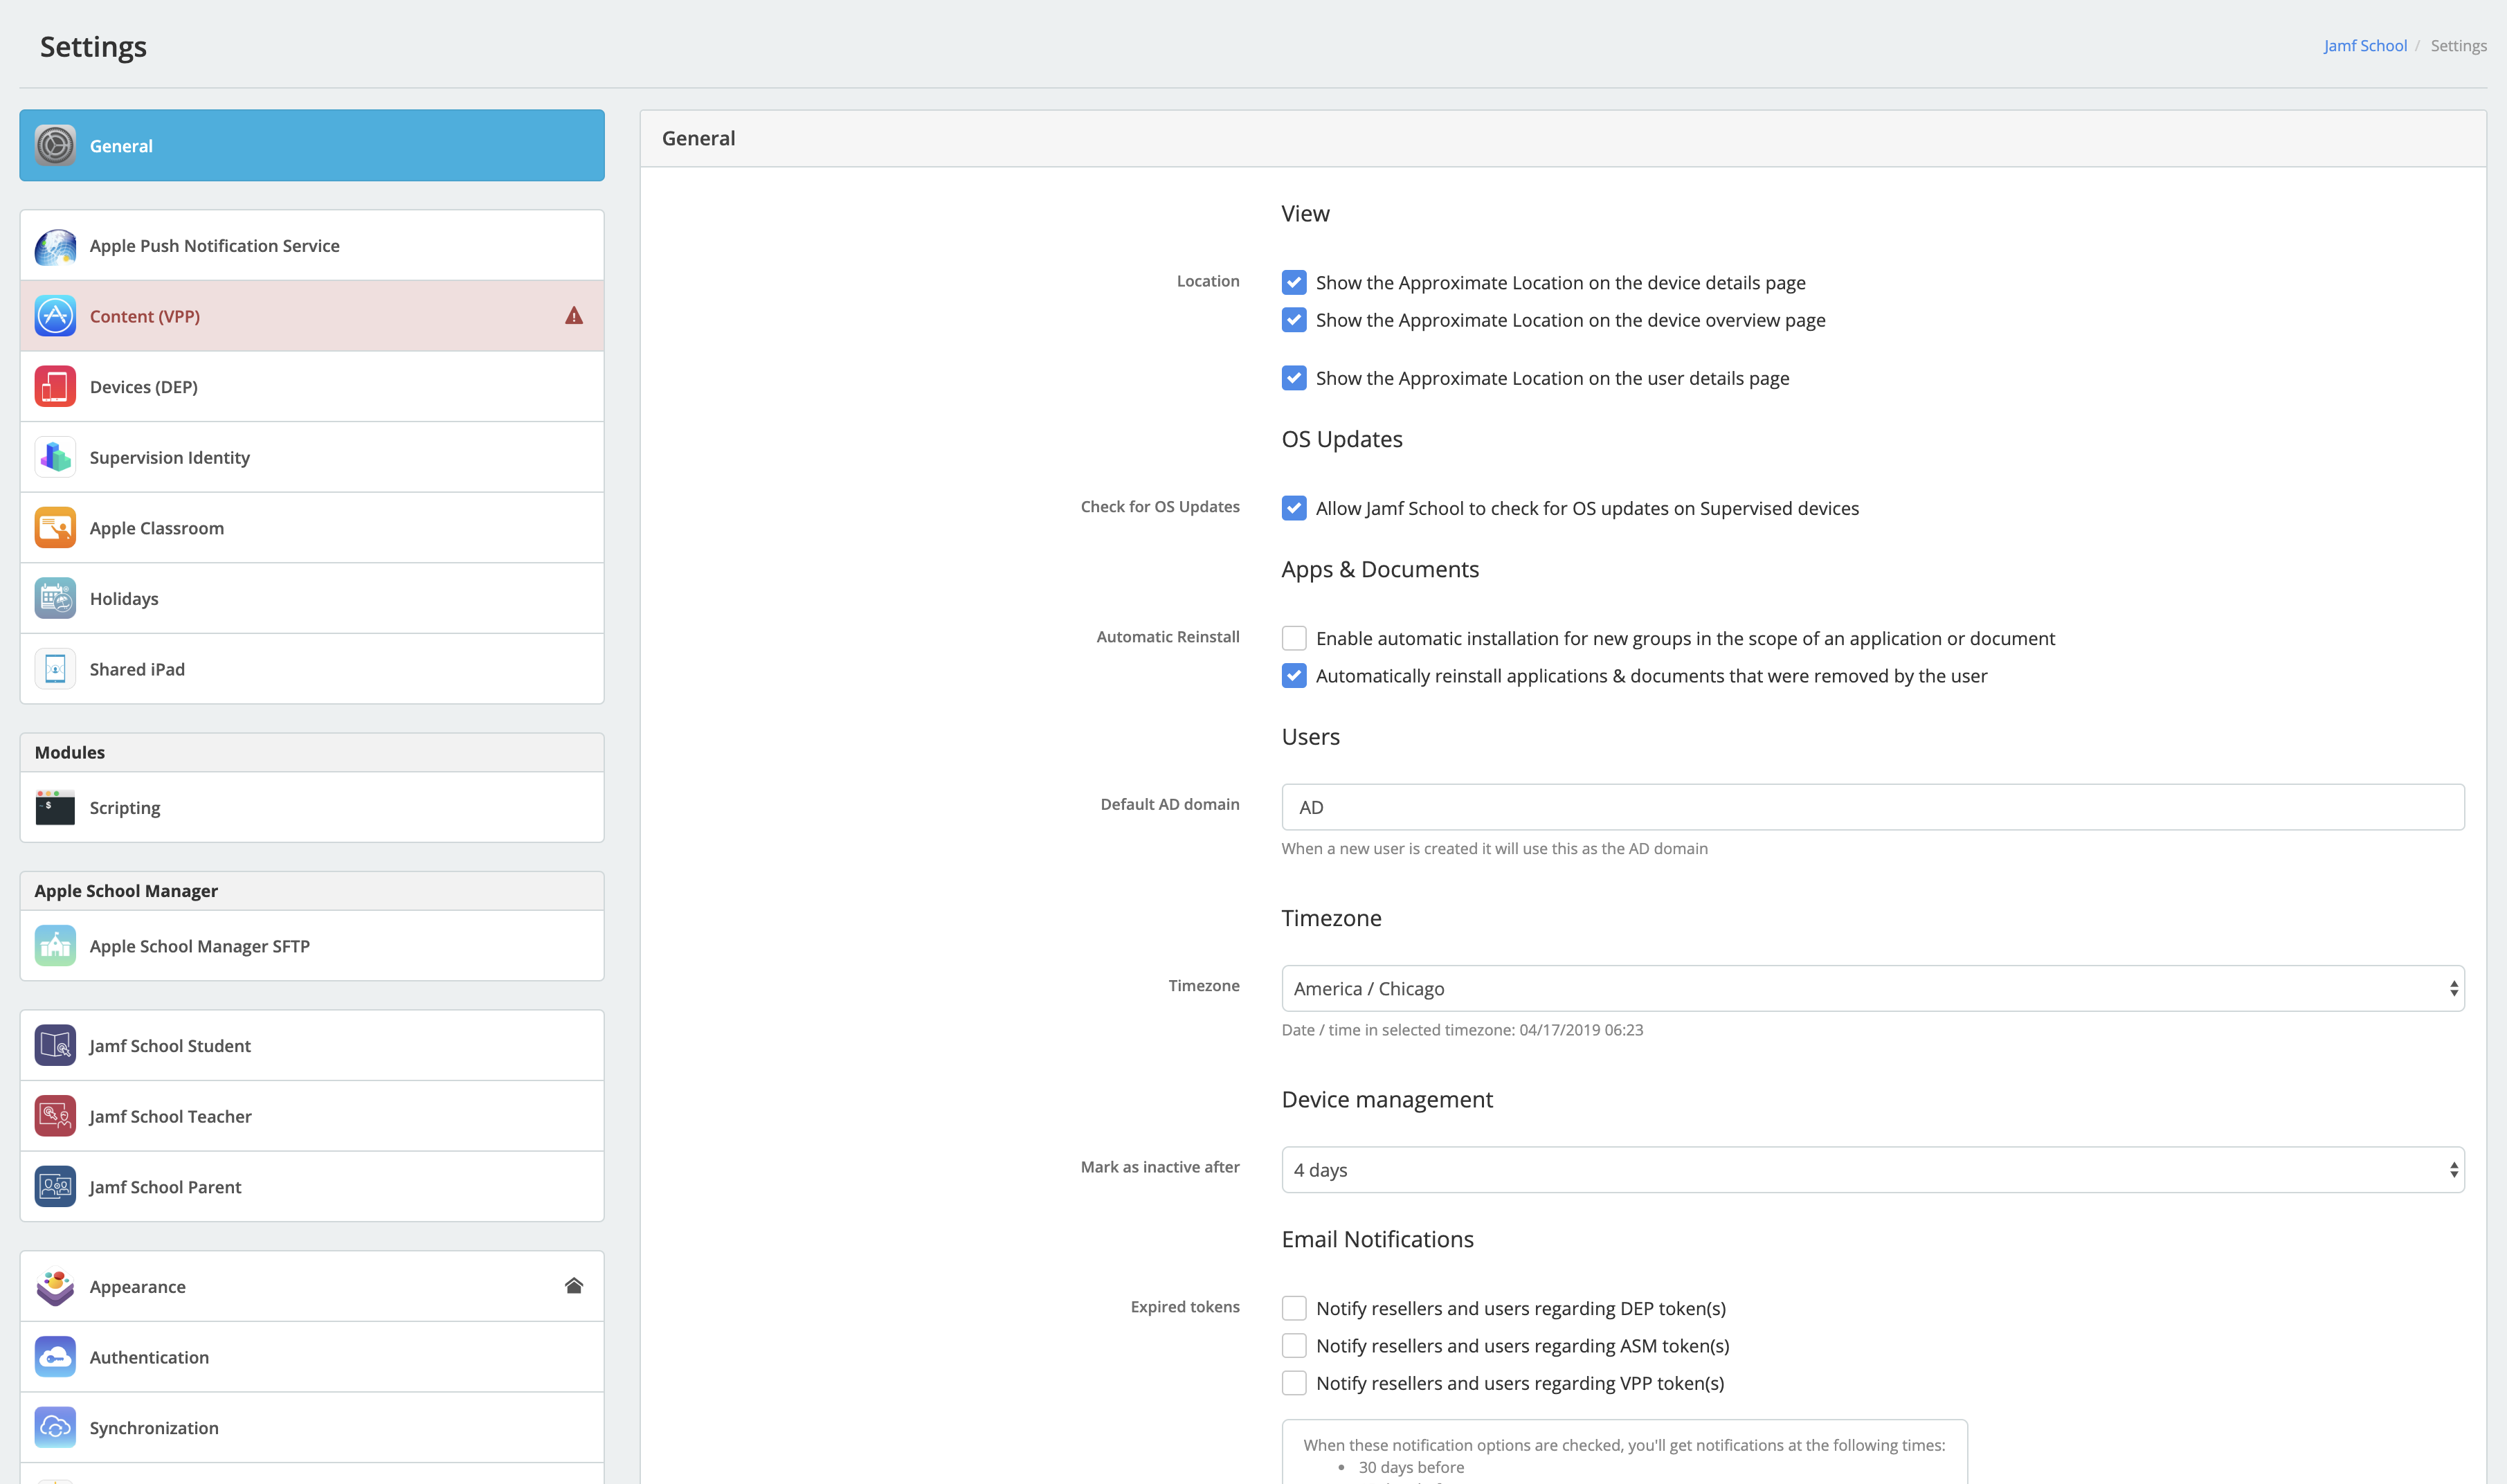
Task: Open Jamf School Student settings
Action: pyautogui.click(x=312, y=1046)
